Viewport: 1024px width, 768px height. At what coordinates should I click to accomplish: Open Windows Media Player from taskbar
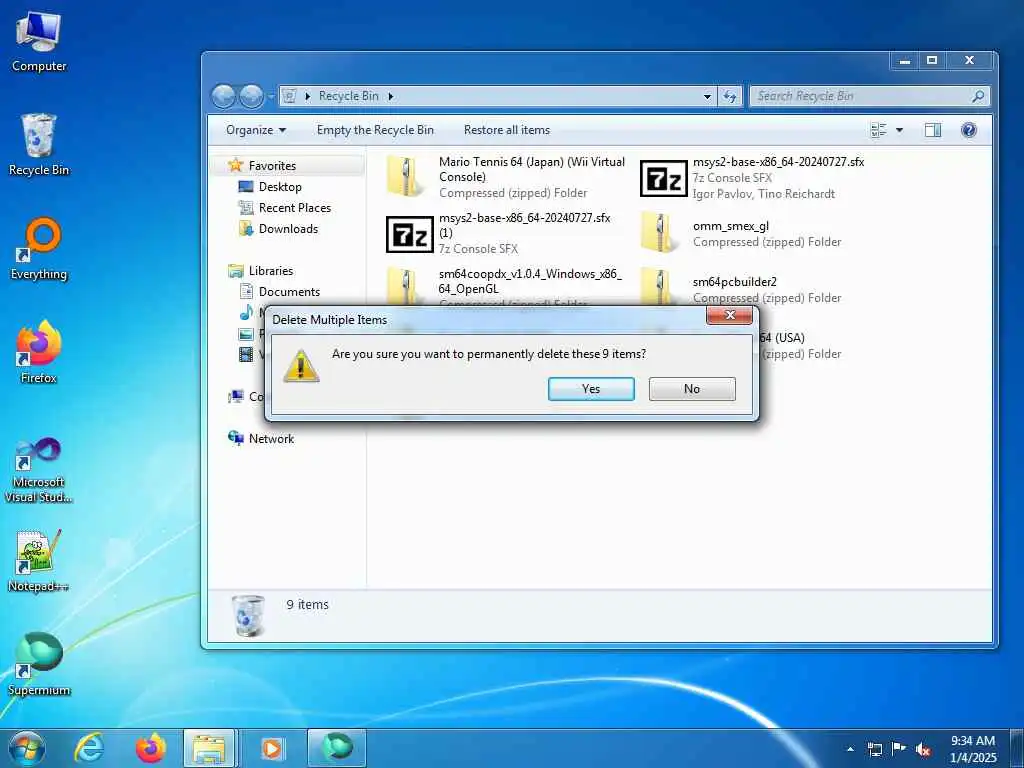(x=272, y=748)
